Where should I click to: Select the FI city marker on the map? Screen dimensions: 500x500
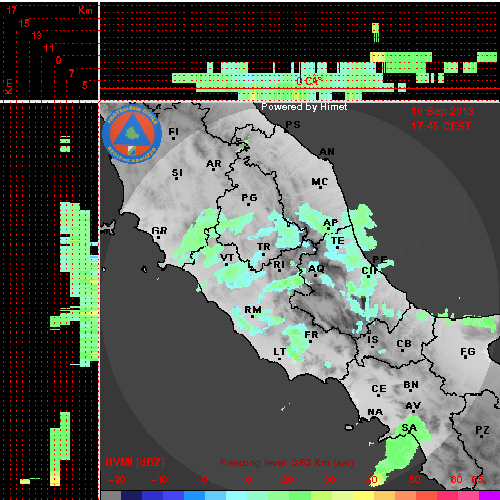[x=173, y=132]
